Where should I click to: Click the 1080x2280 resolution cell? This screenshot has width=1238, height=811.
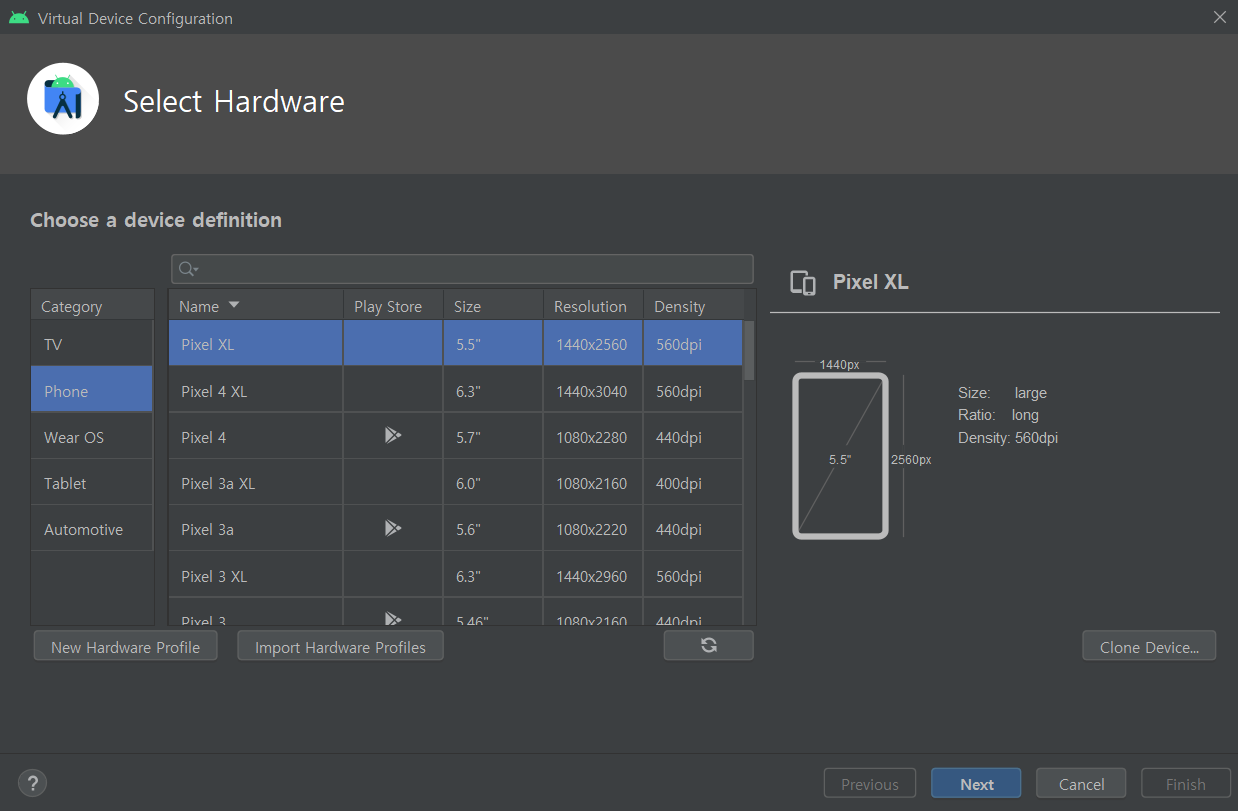coord(593,437)
